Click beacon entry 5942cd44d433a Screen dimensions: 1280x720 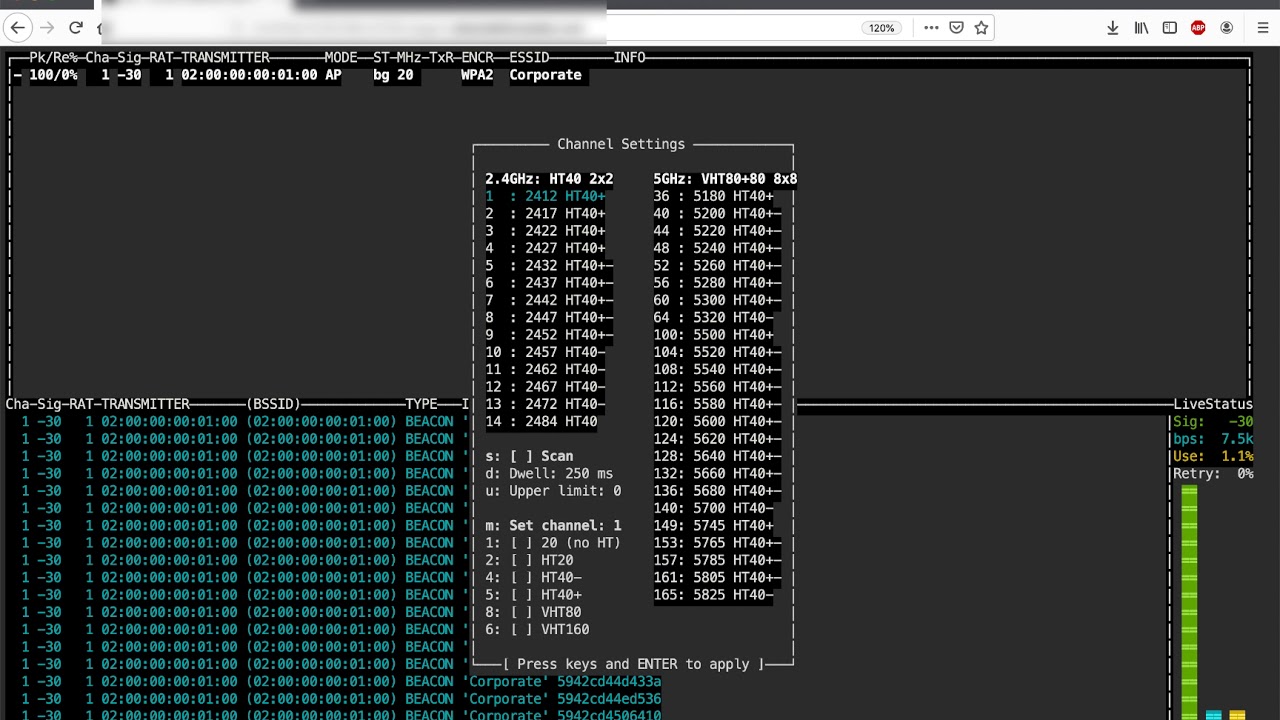pos(609,681)
